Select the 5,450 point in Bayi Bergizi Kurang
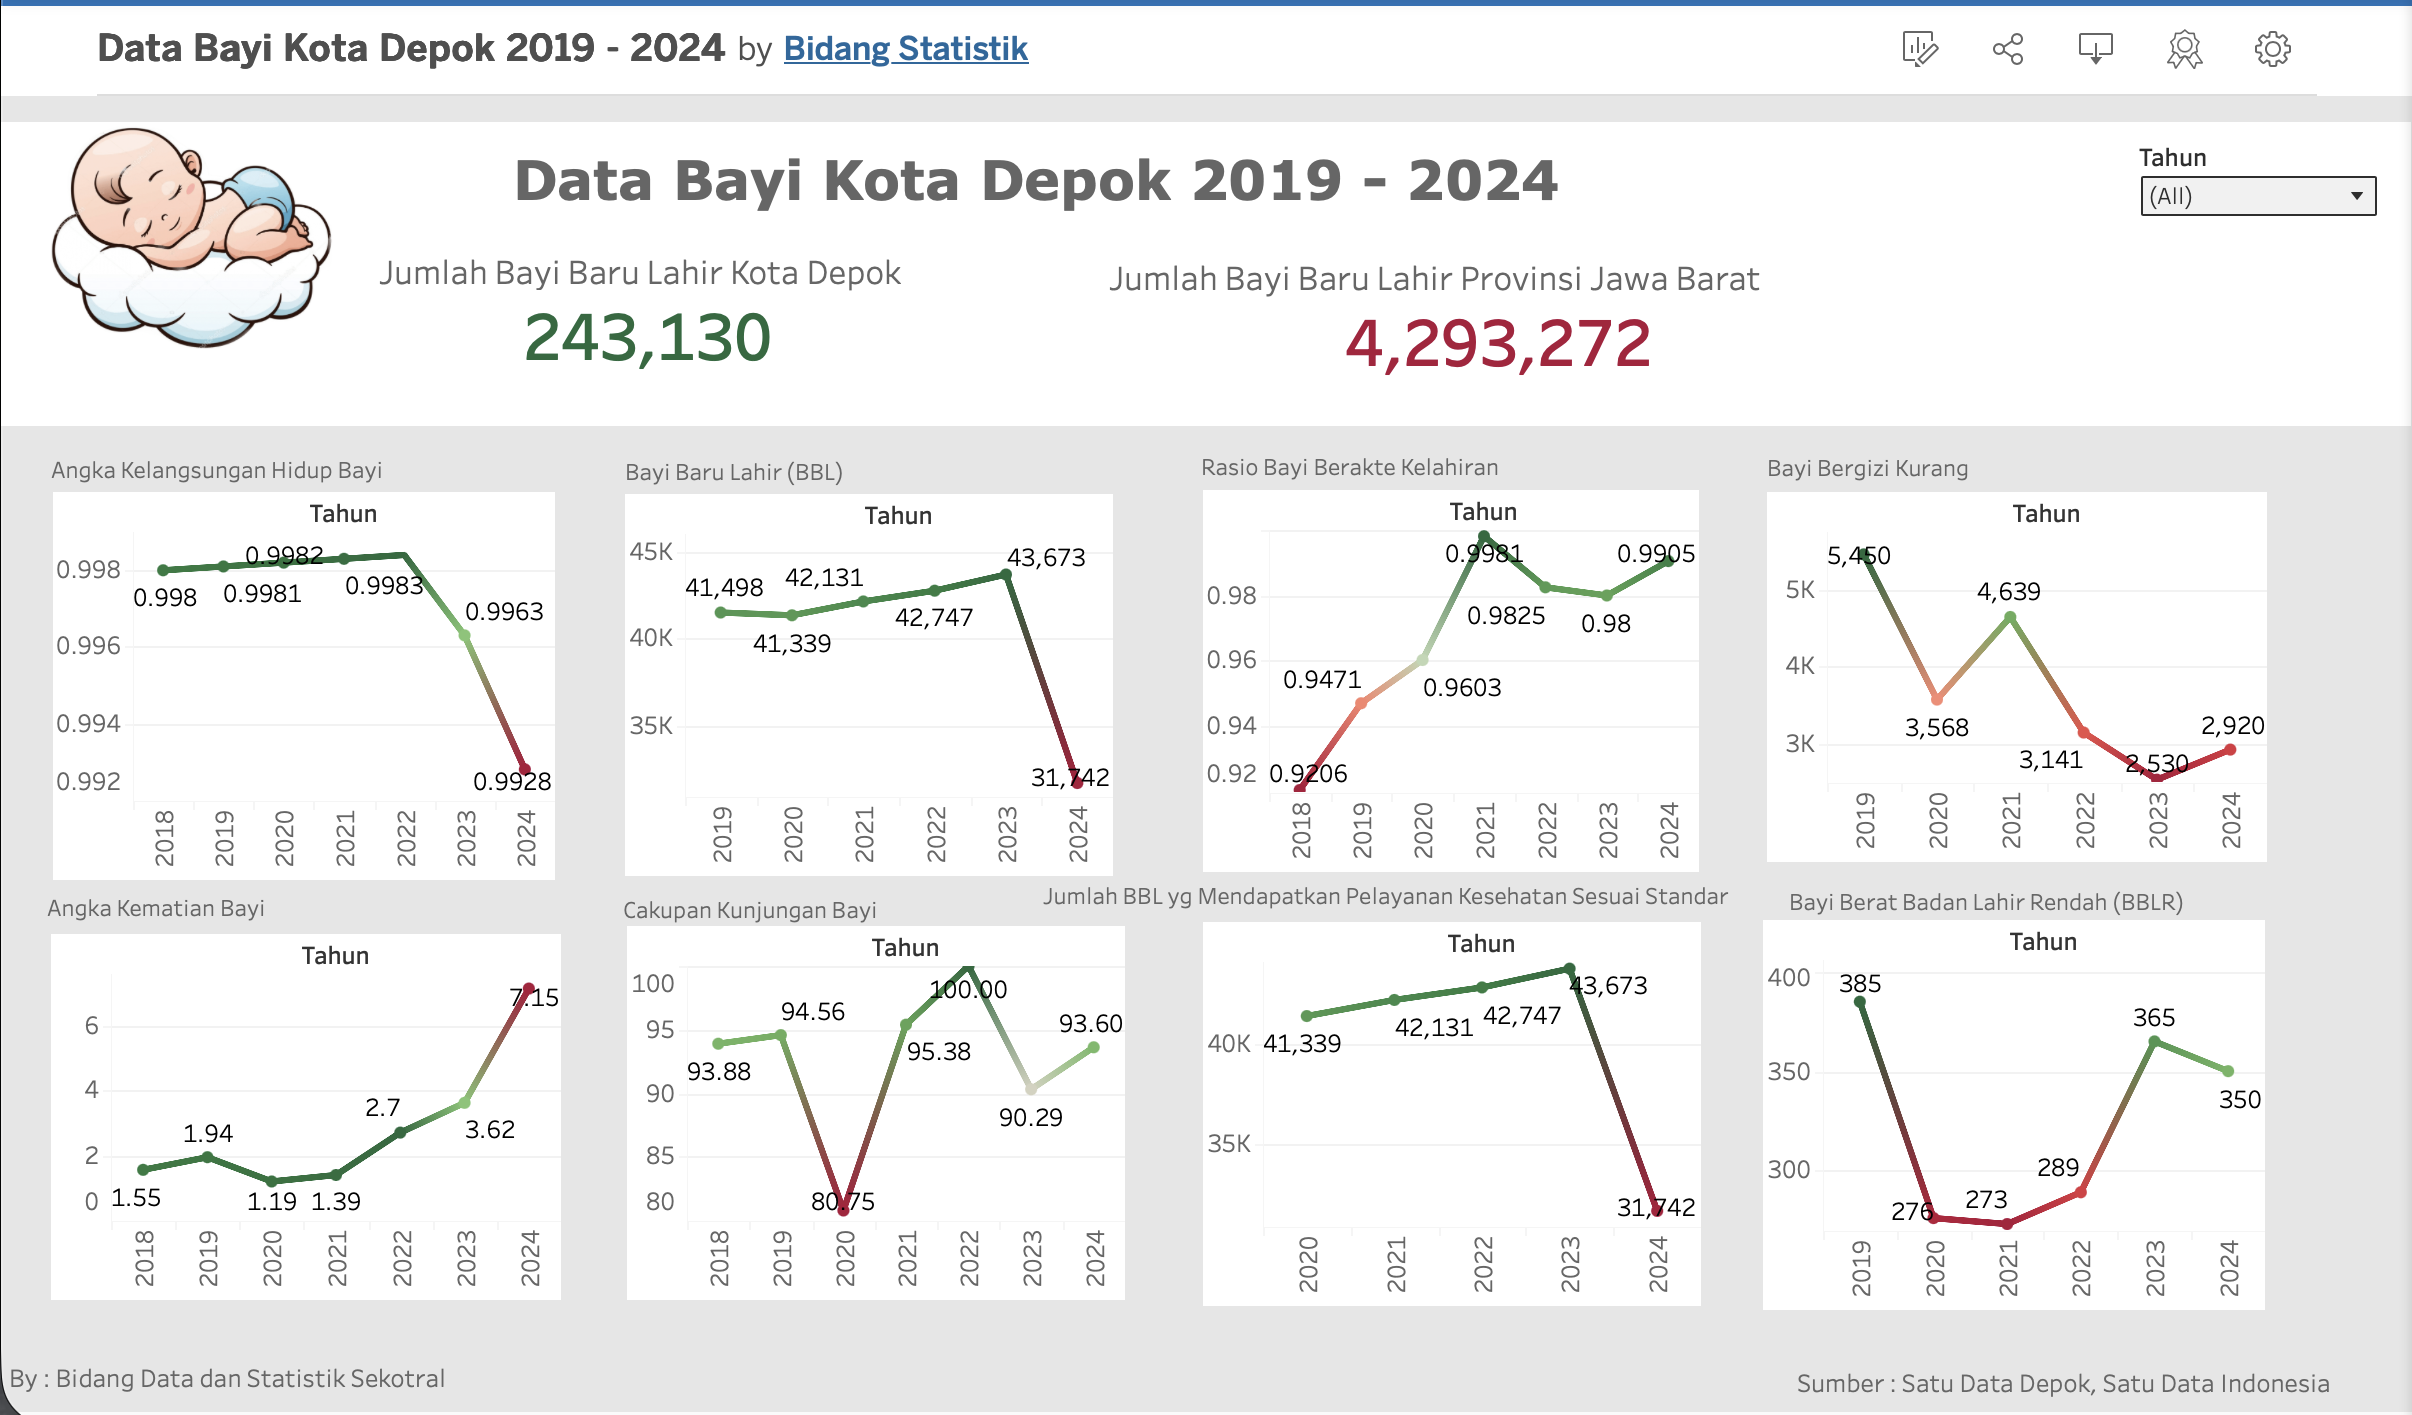Viewport: 2412px width, 1415px height. 1865,553
